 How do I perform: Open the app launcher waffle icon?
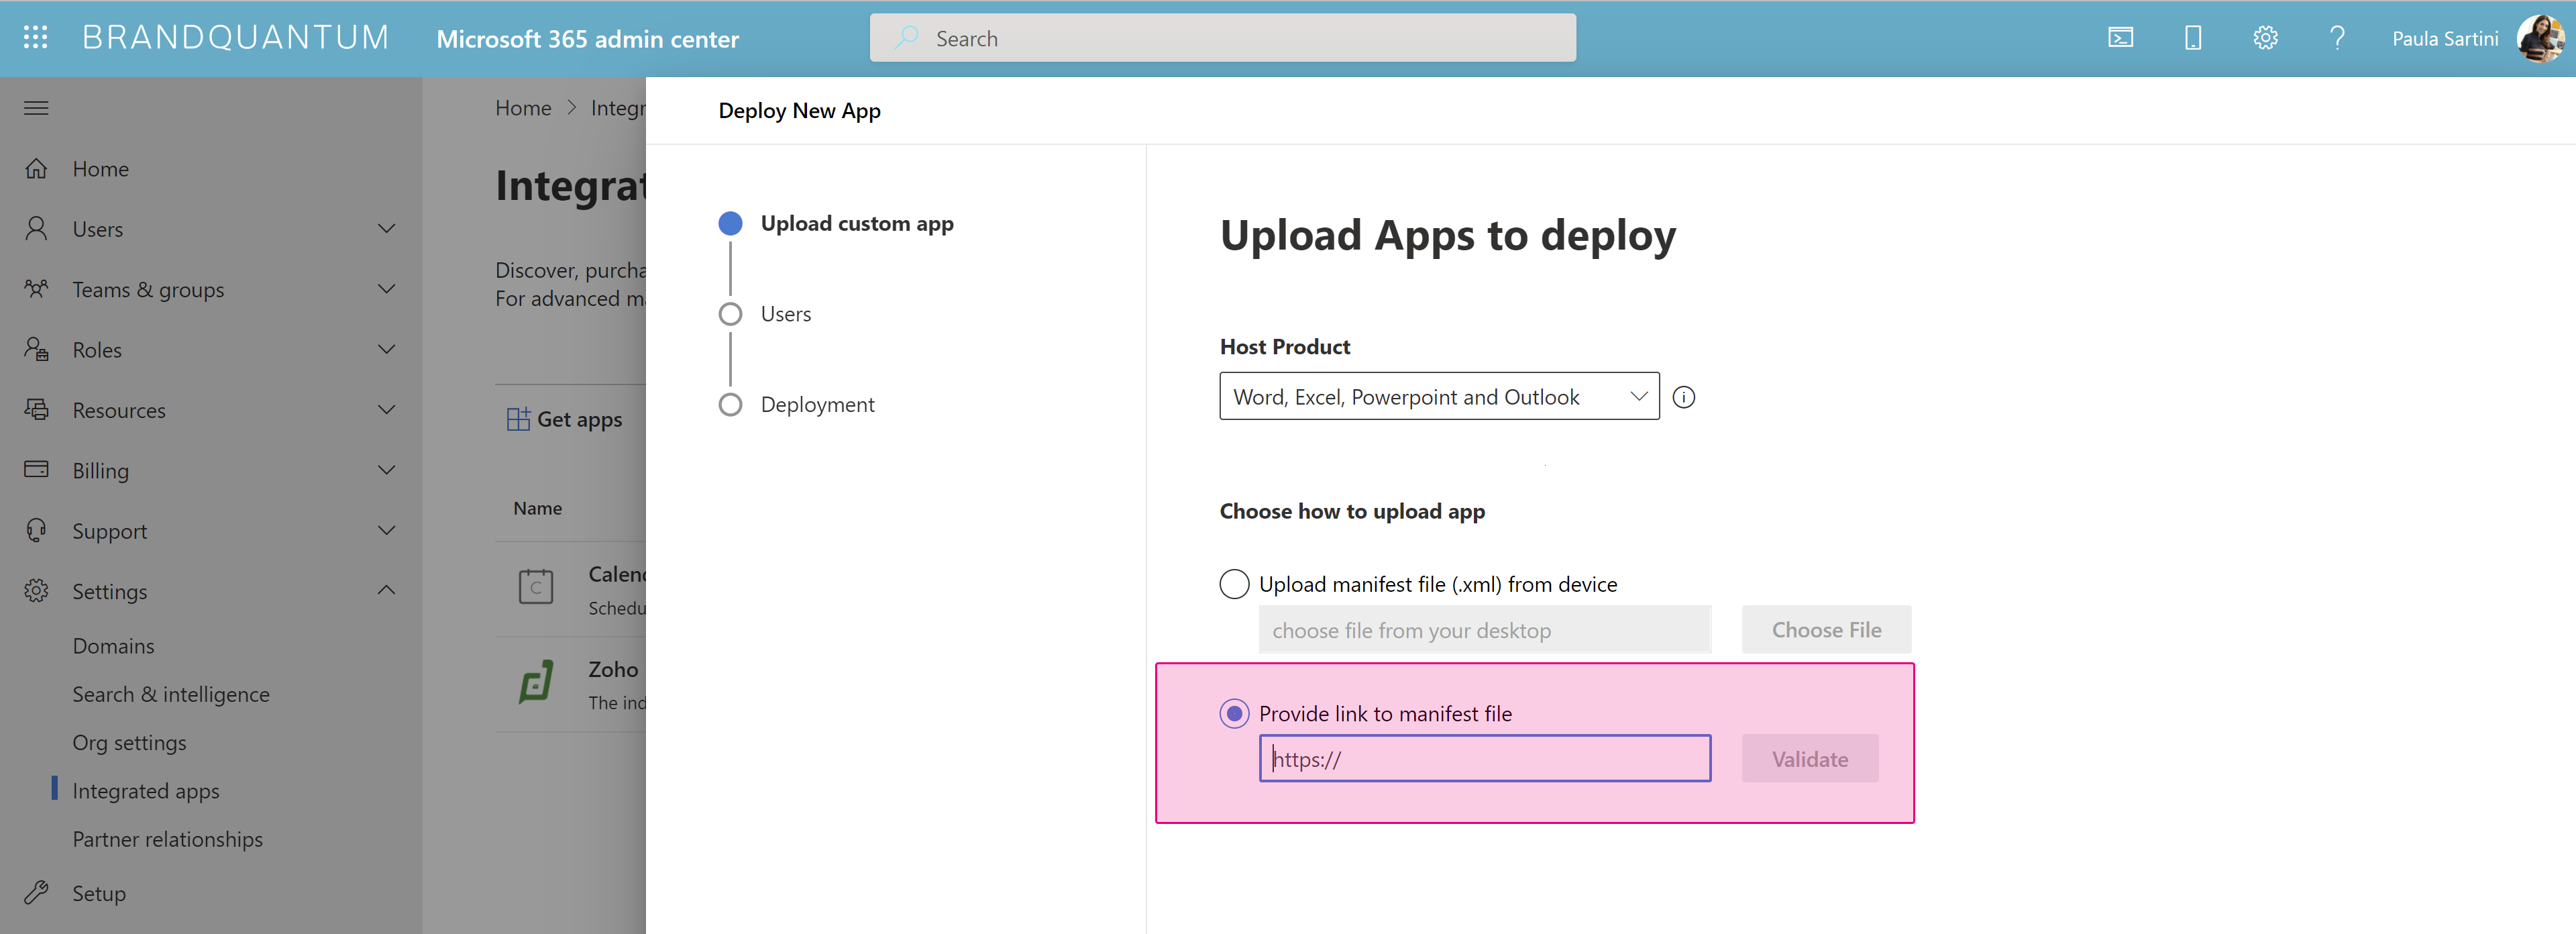coord(36,38)
